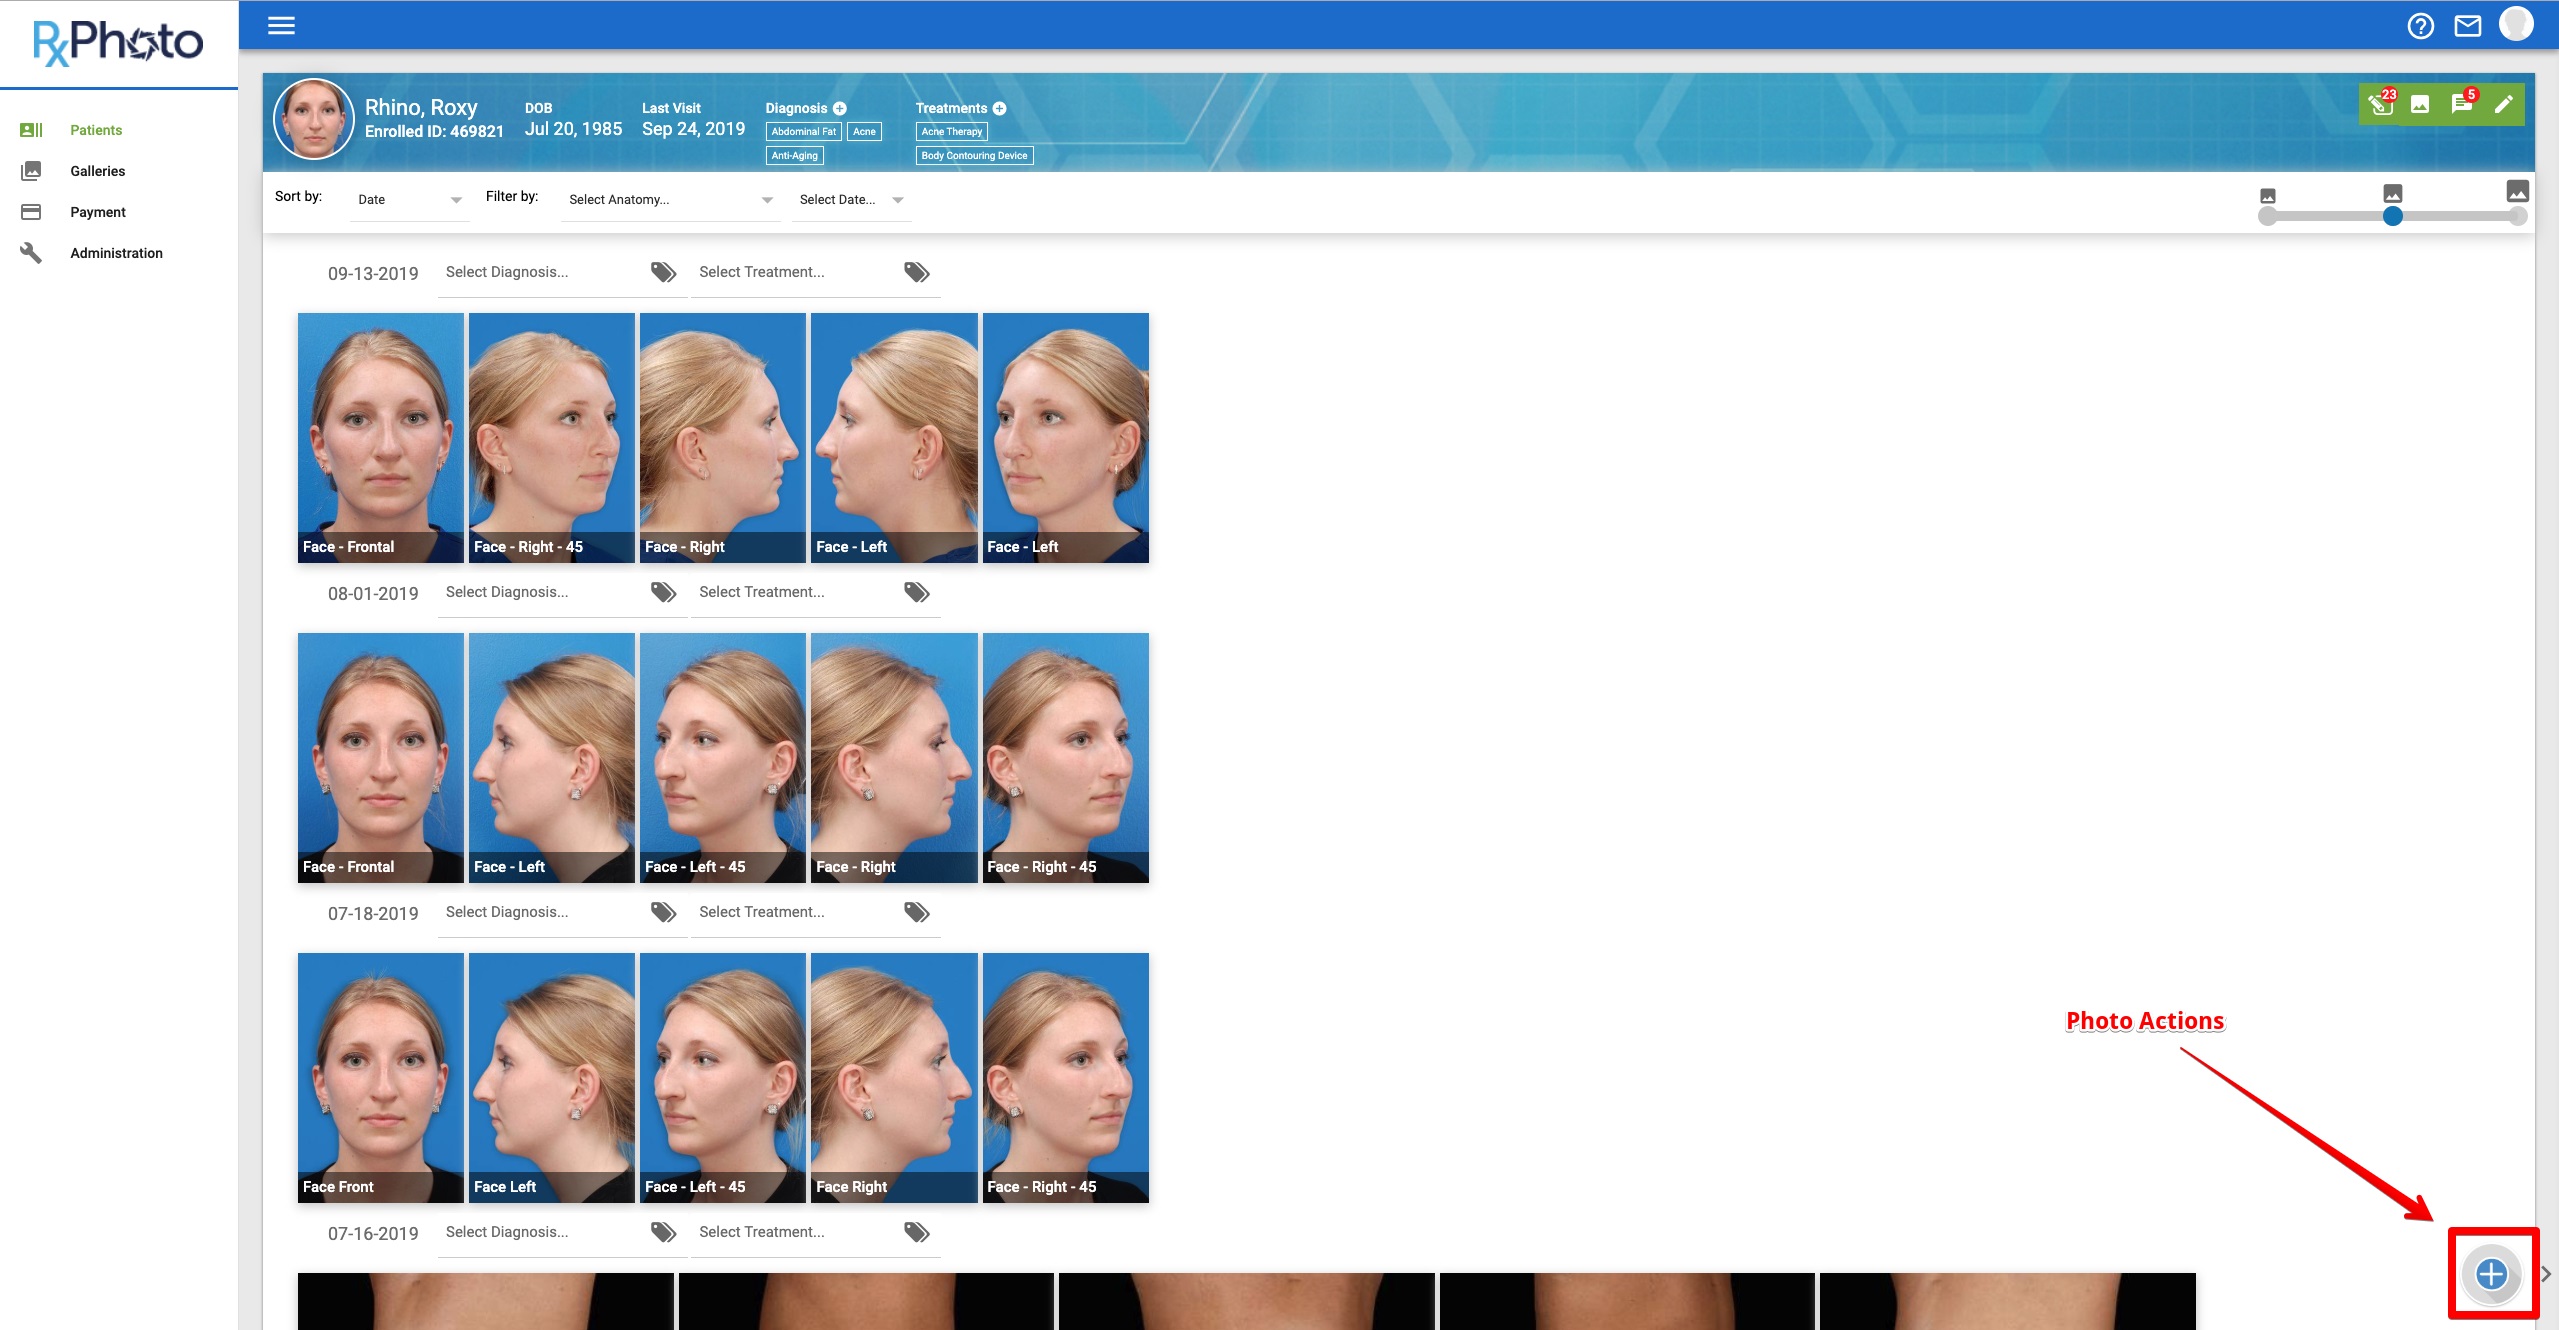Expand the Select Anatomy filter dropdown
The image size is (2559, 1330).
(668, 199)
